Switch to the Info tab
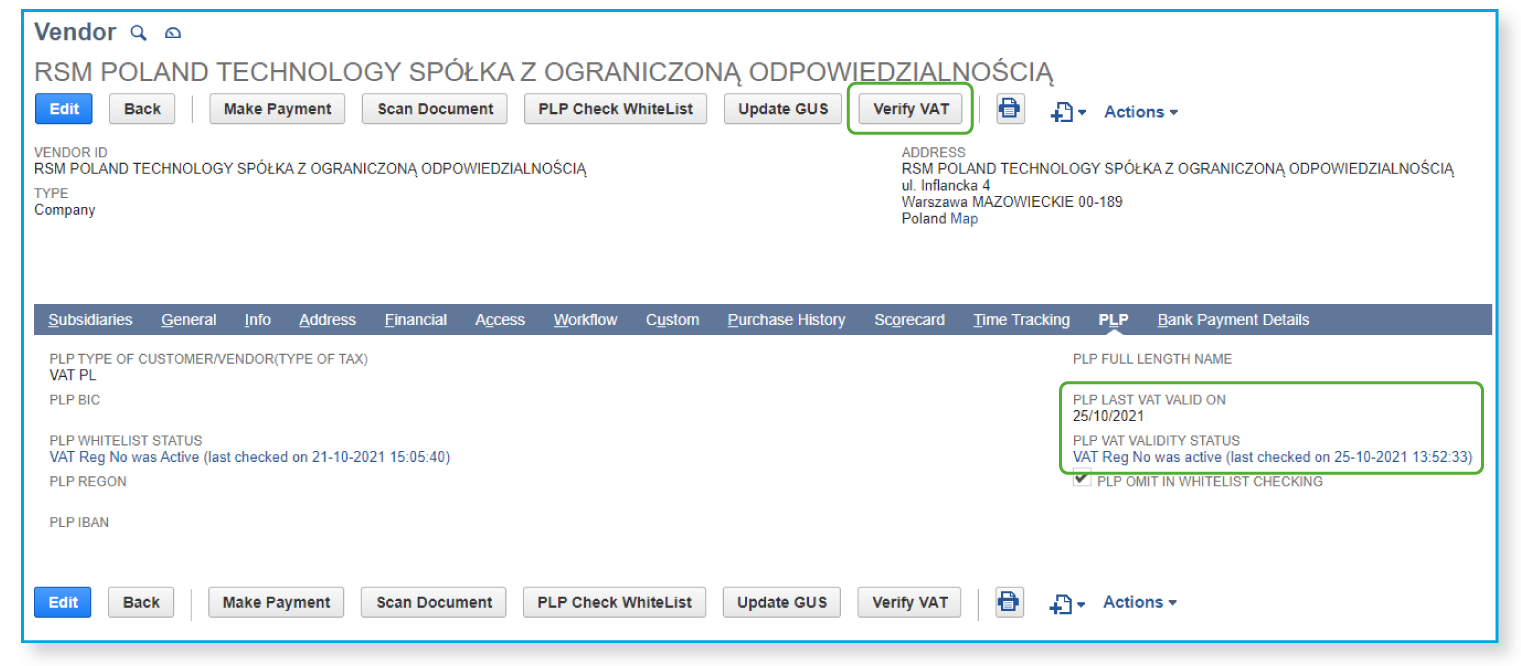 tap(258, 320)
